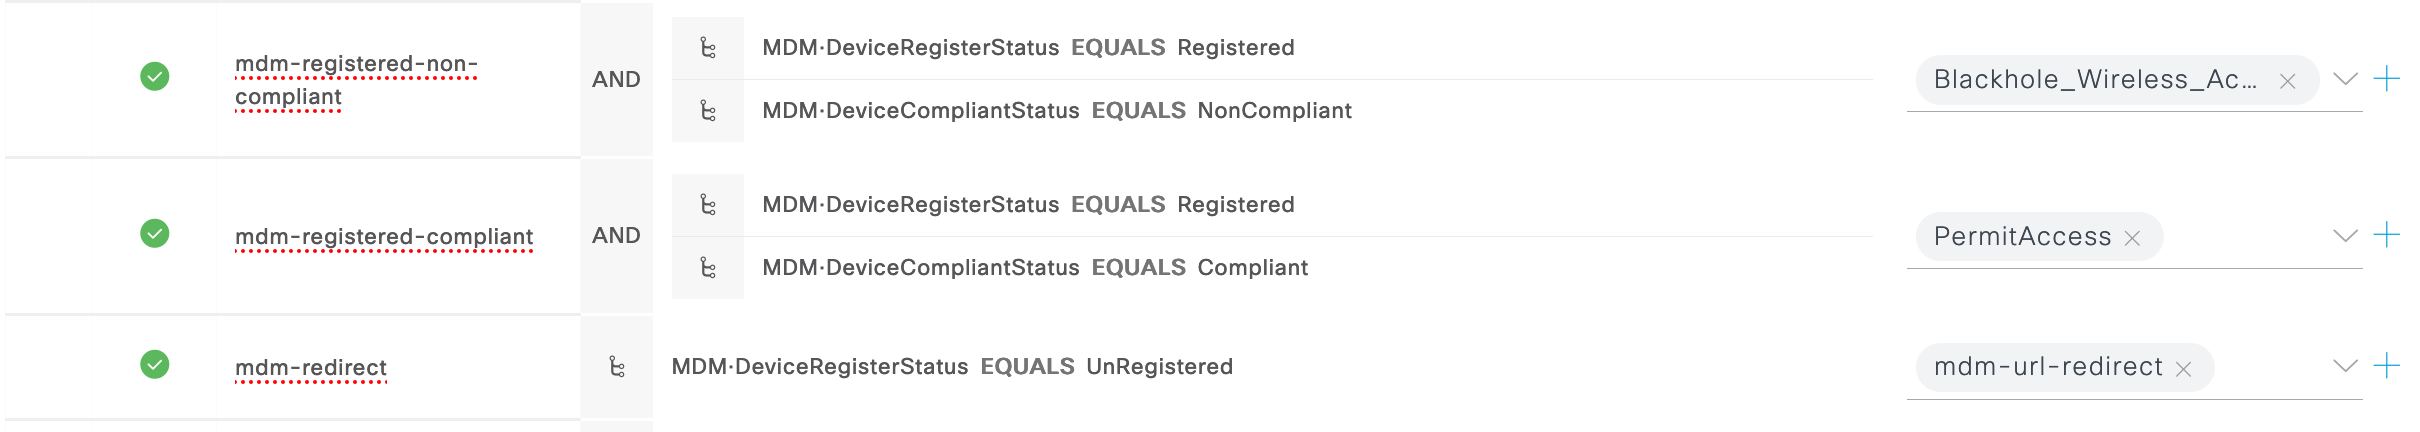
Task: Click the condition icon beside the mdm-registered-non-compliant Registered condition
Action: (708, 48)
